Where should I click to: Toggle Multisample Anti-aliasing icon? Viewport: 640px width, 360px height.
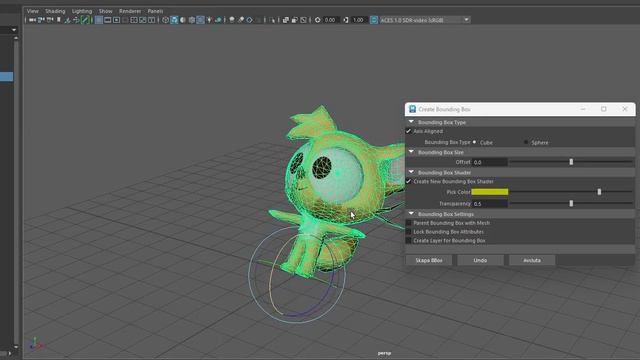[x=249, y=20]
